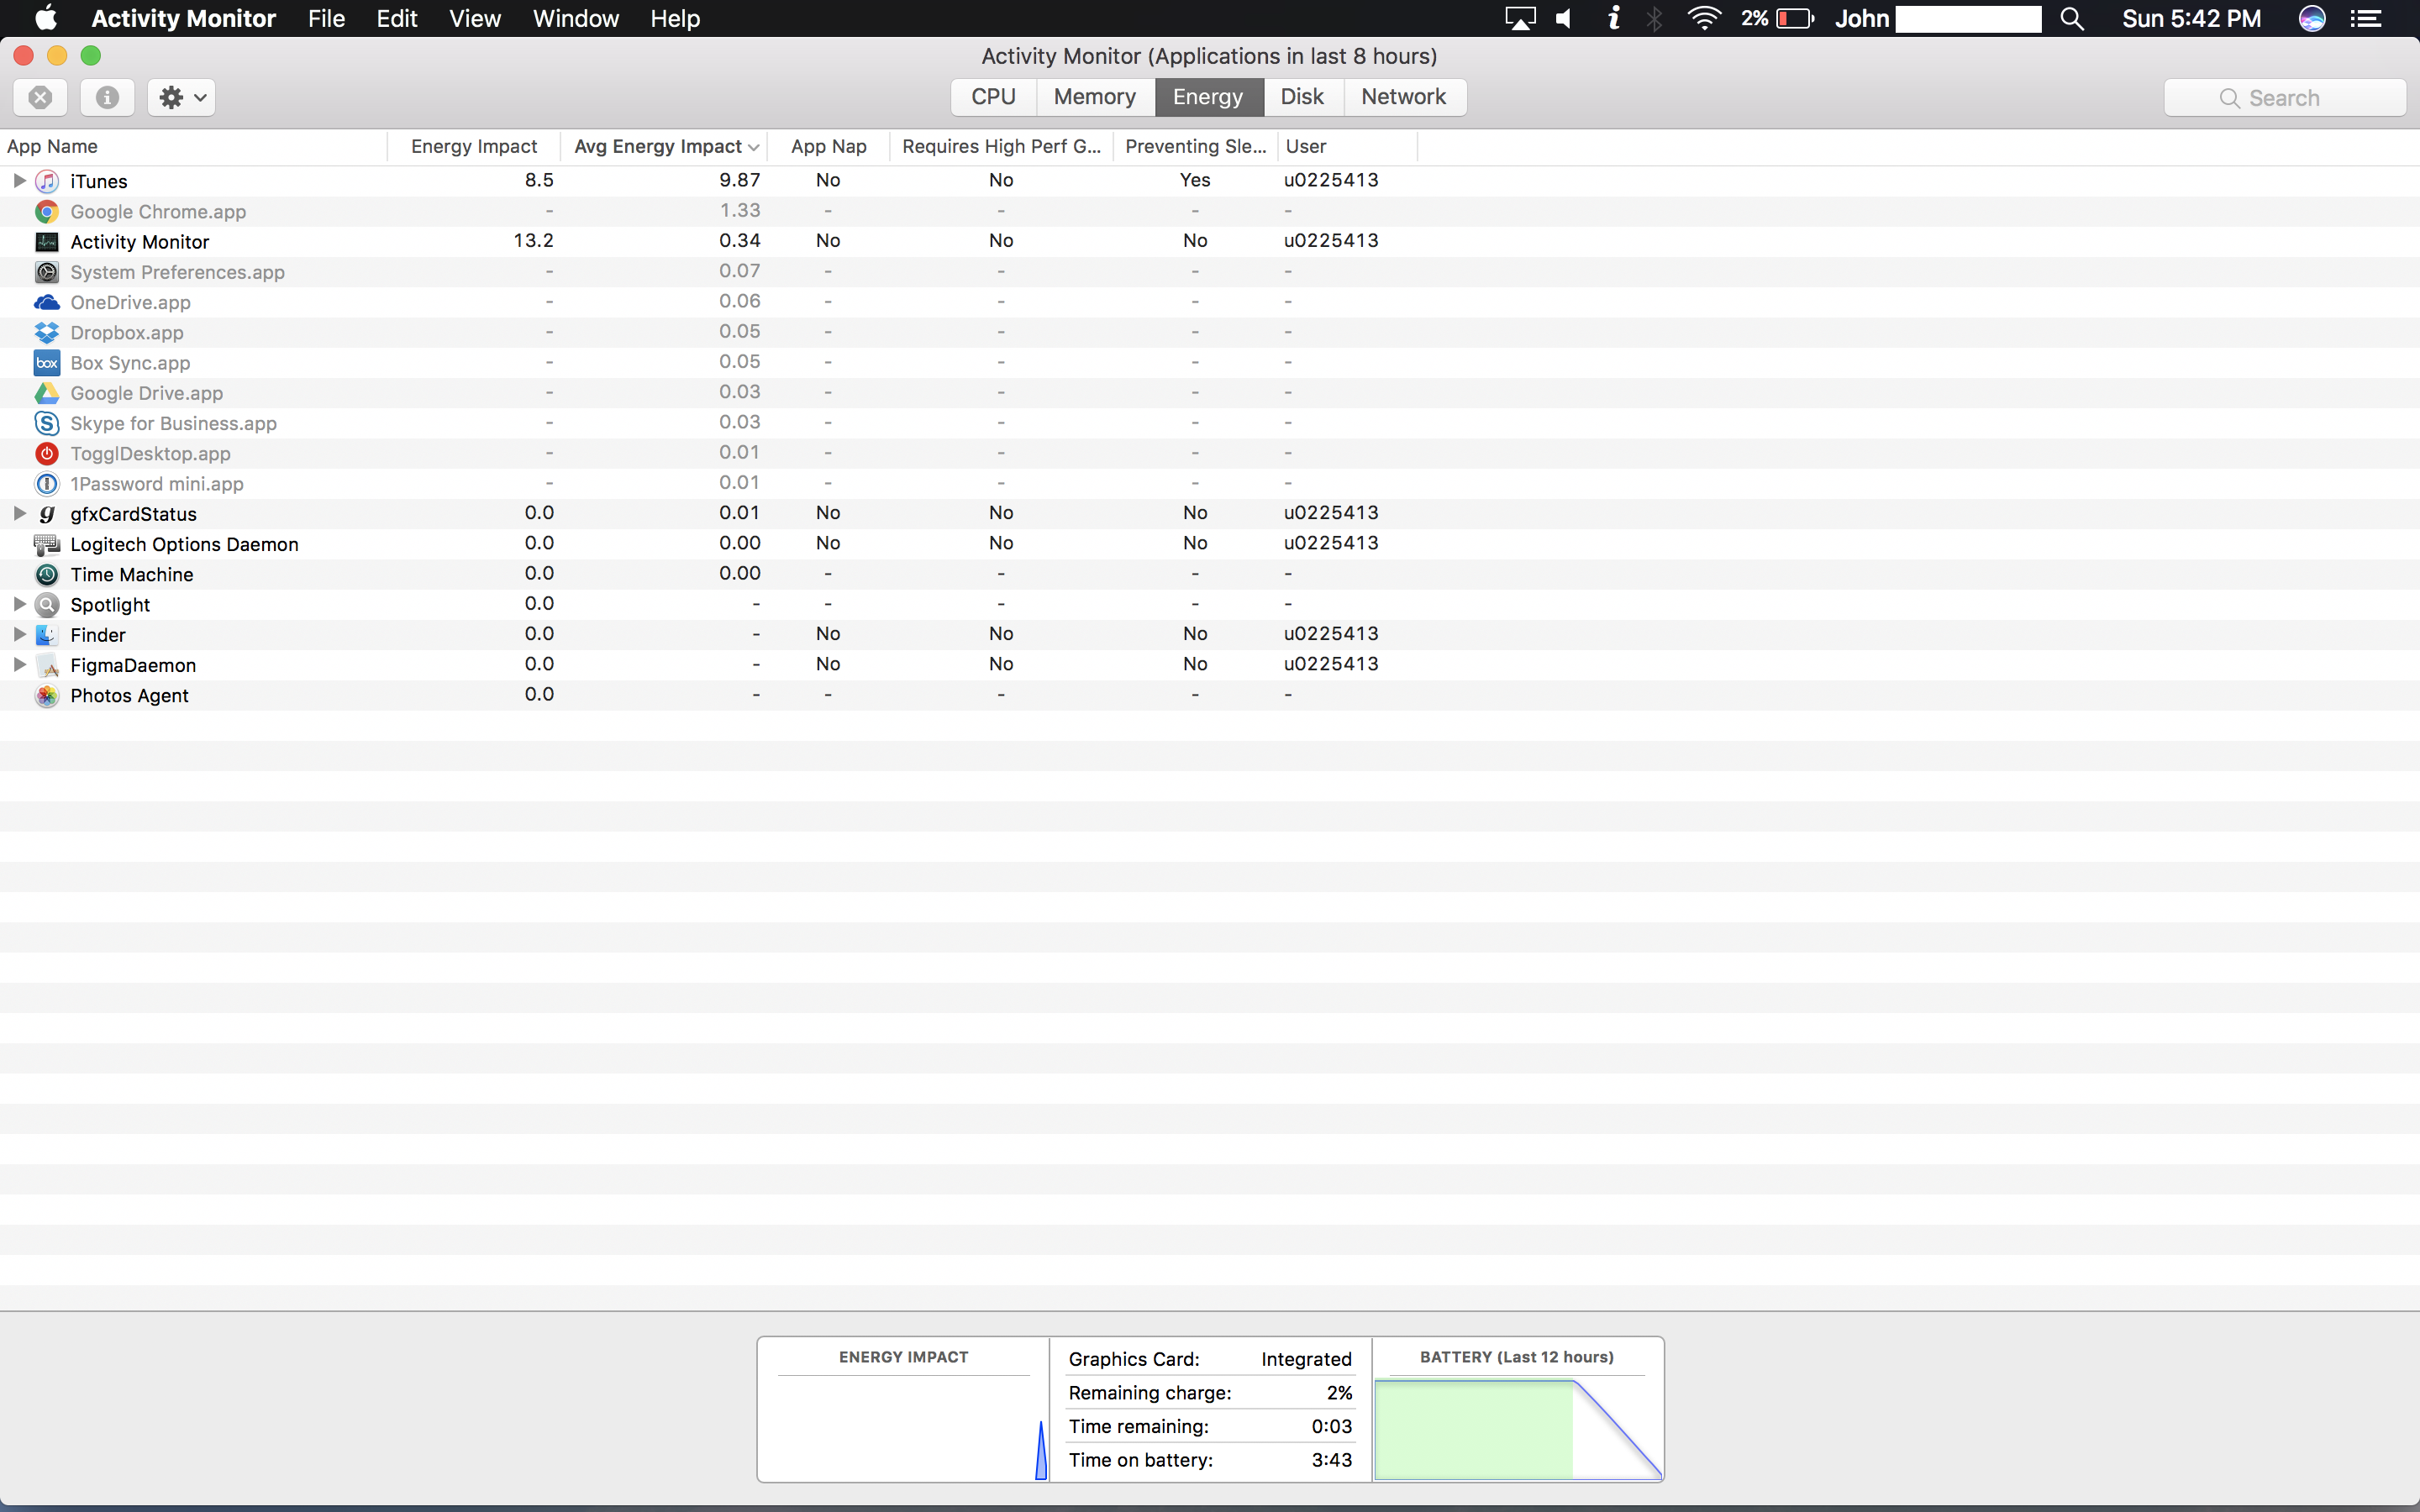Open the gear actions dropdown menu
The height and width of the screenshot is (1512, 2420).
(182, 97)
